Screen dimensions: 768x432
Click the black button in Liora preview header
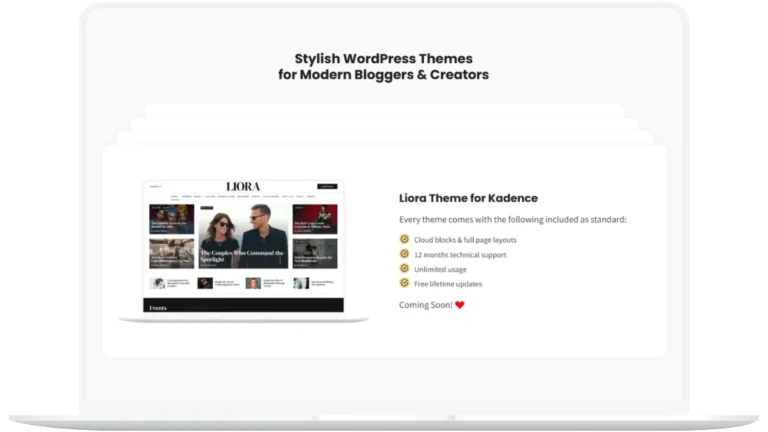[x=327, y=186]
